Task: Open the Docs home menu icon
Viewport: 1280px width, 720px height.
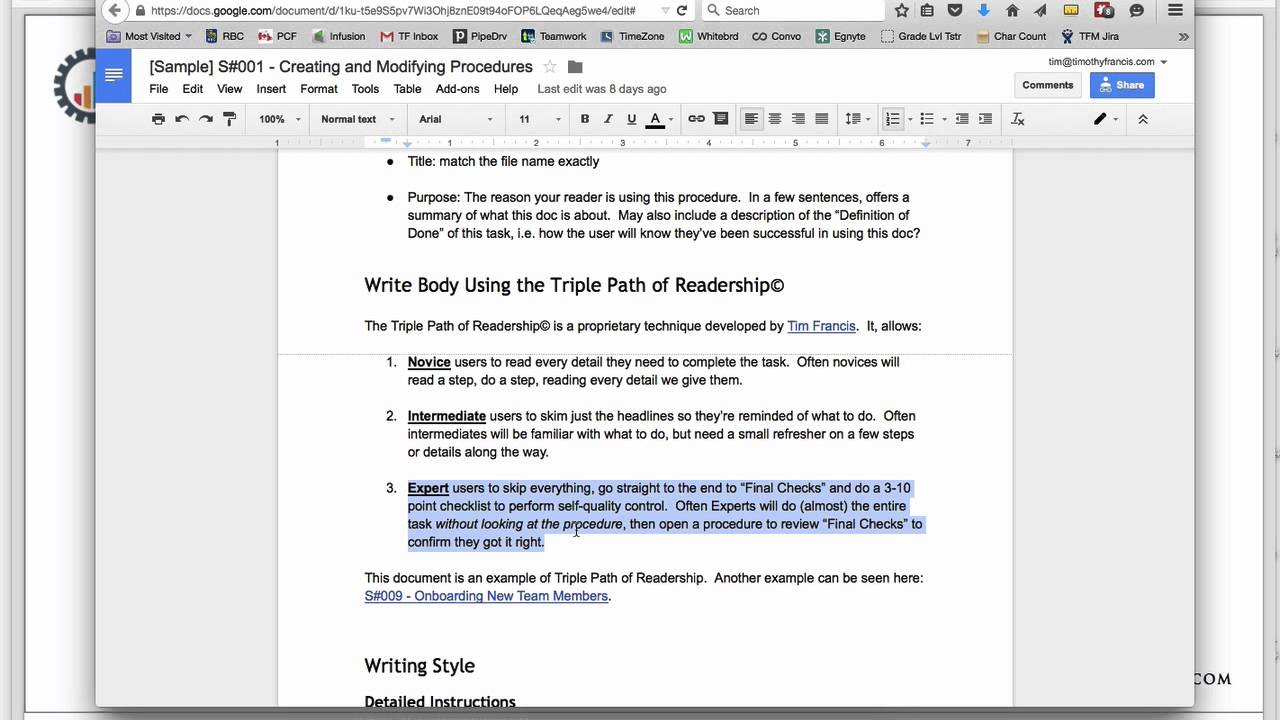Action: click(x=113, y=75)
